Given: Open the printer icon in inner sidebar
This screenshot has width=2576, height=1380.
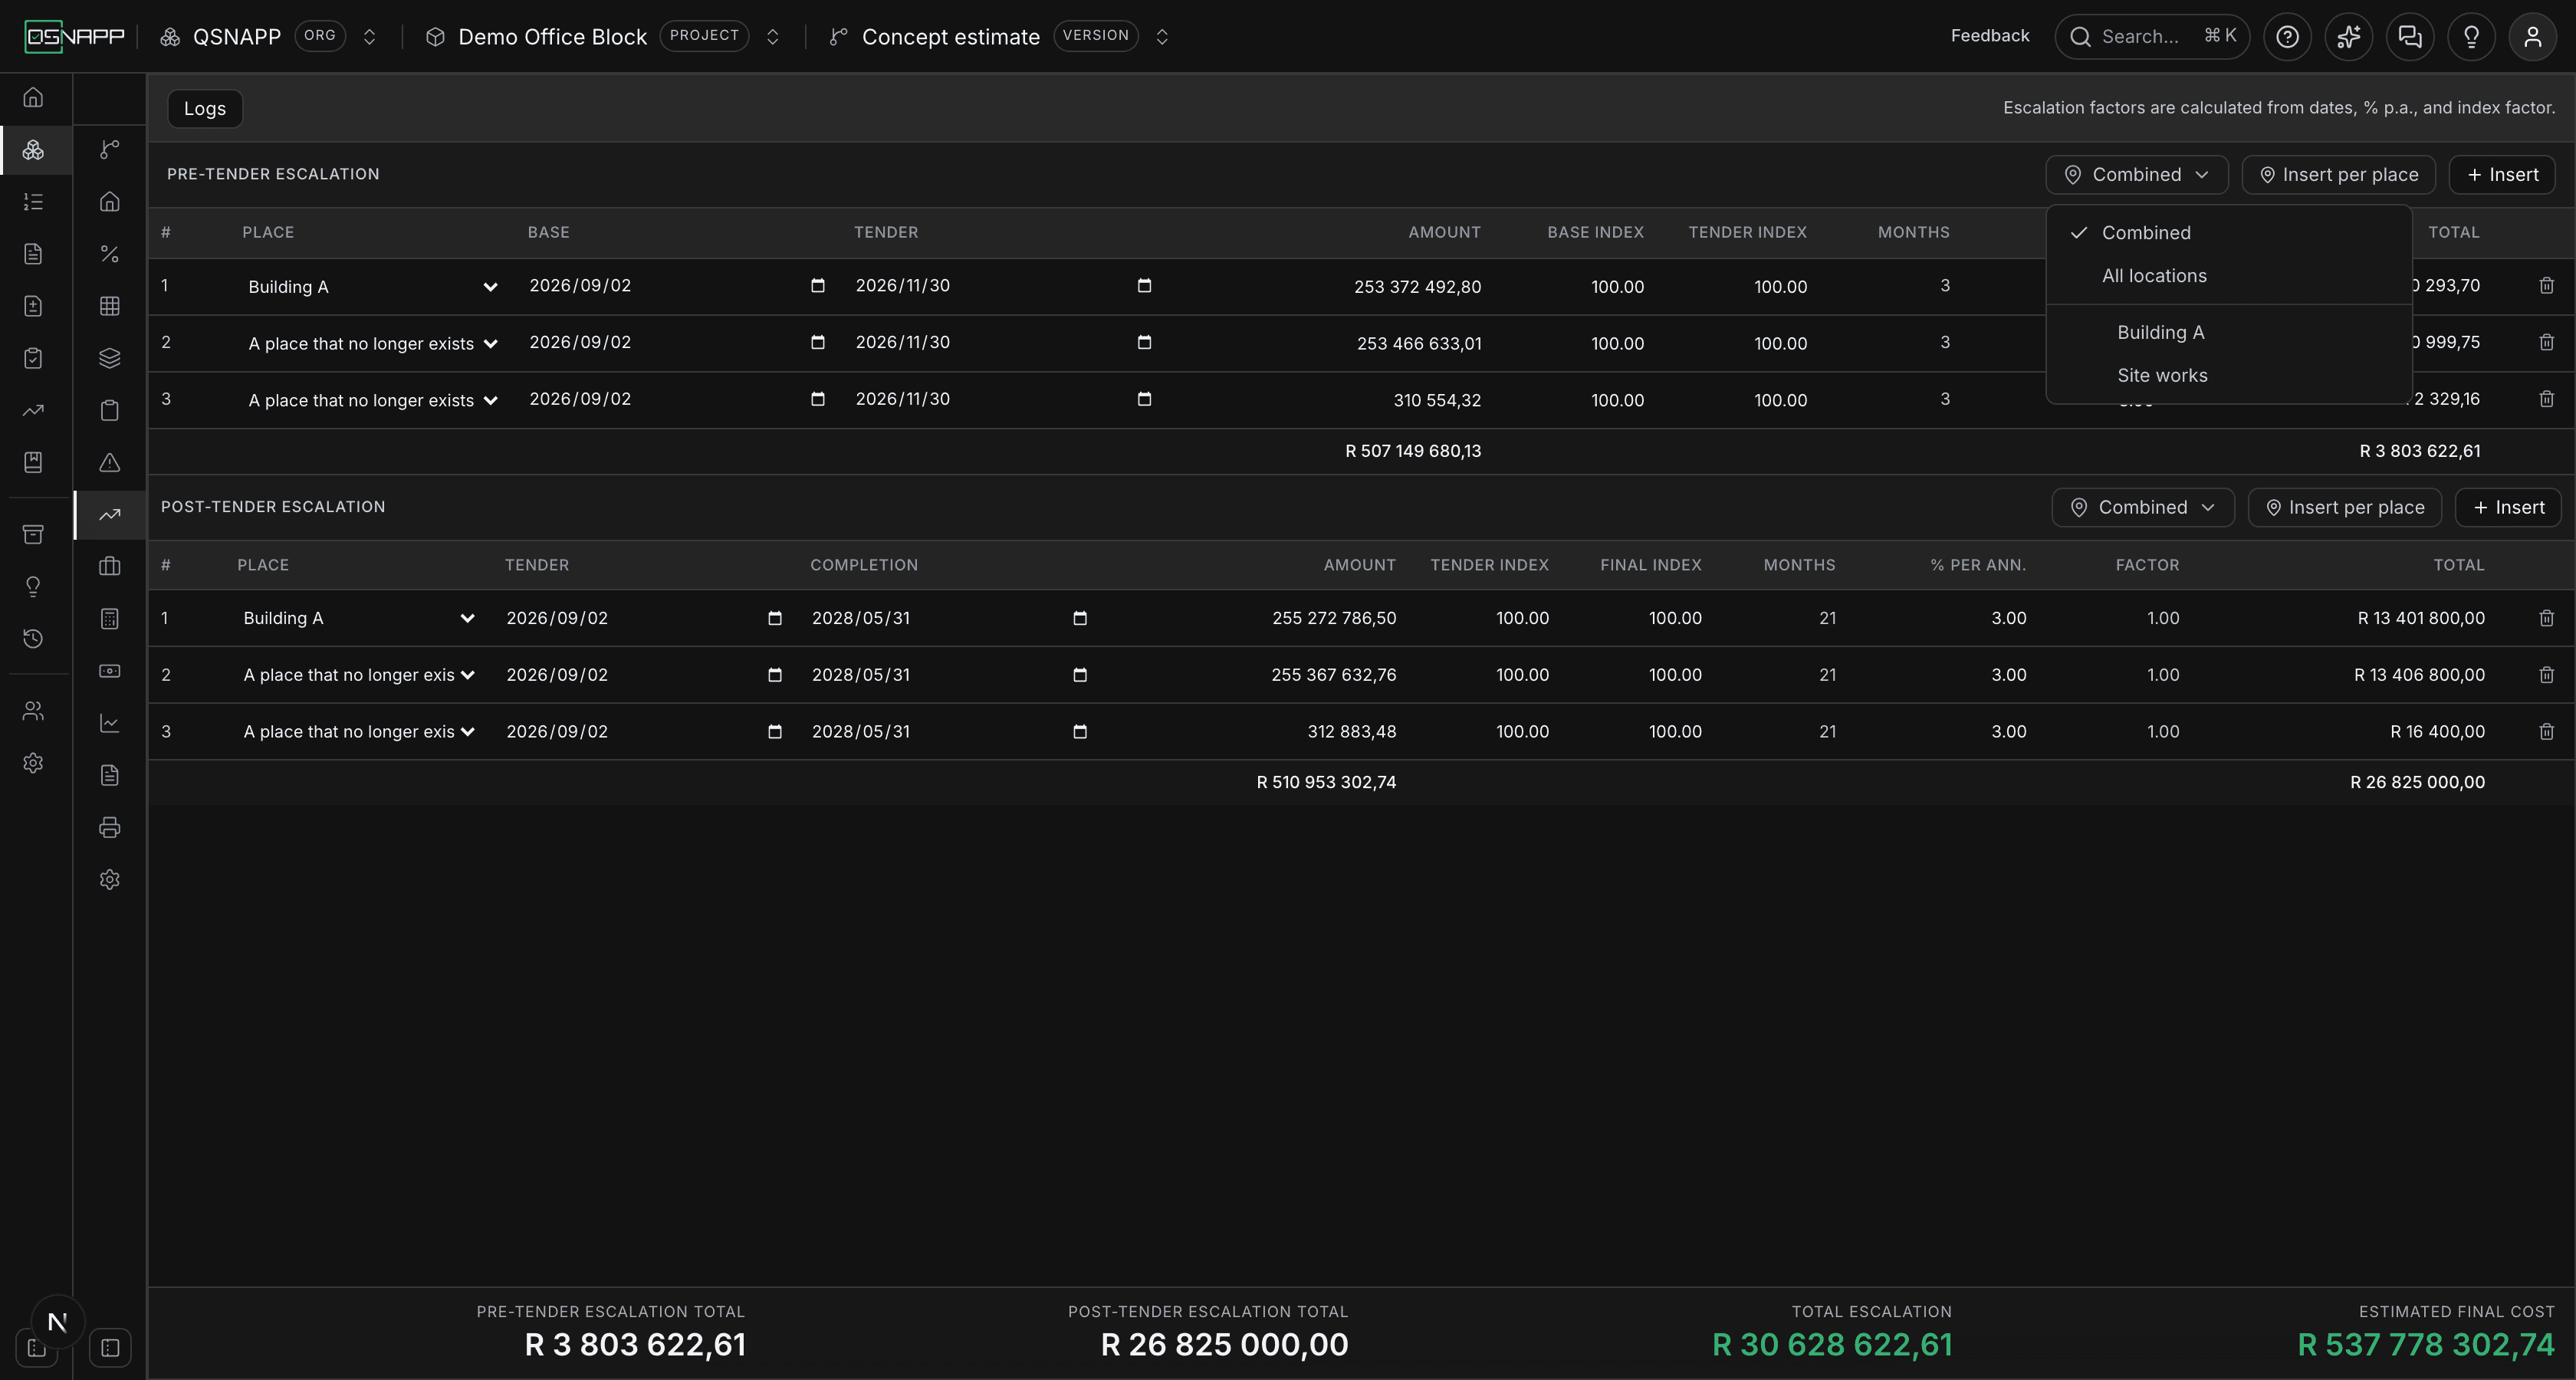Looking at the screenshot, I should 110,827.
